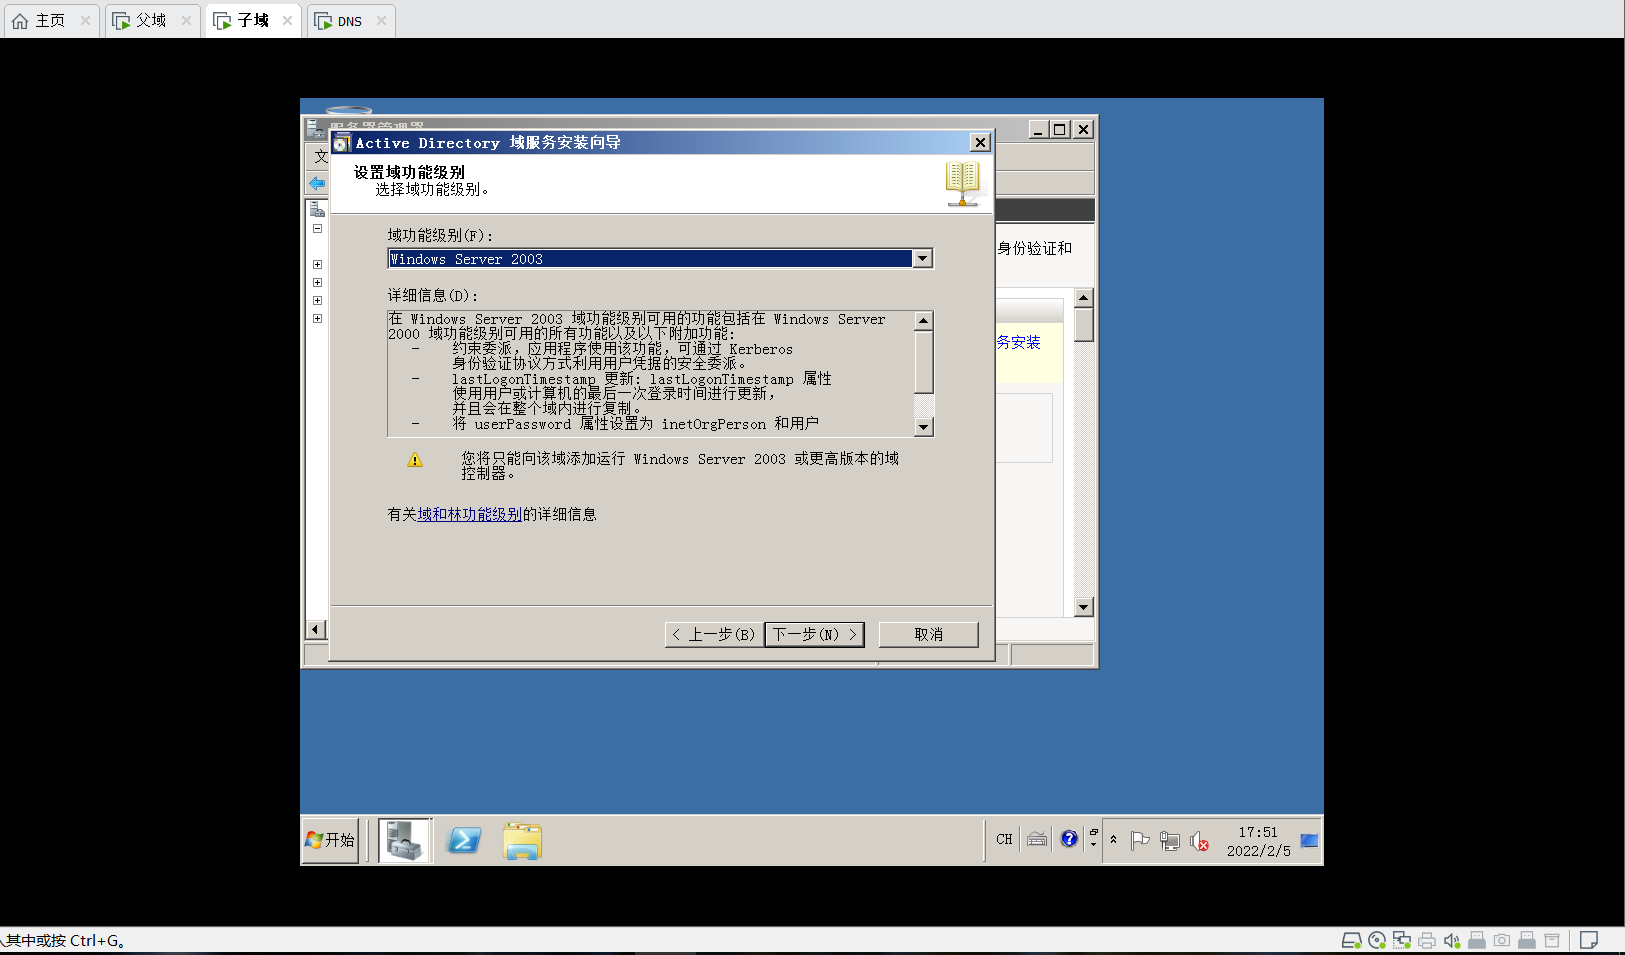Image resolution: width=1625 pixels, height=955 pixels.
Task: Expand the third plus tree node in Server Manager
Action: pyautogui.click(x=317, y=301)
